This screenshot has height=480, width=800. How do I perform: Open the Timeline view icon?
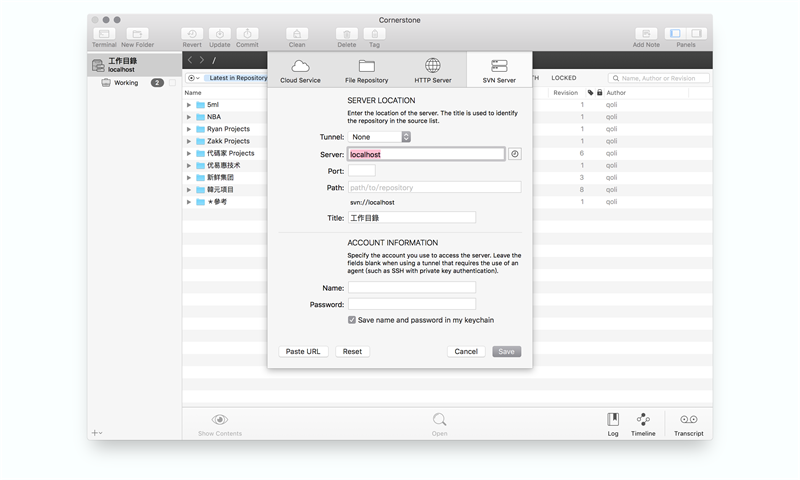tap(643, 420)
